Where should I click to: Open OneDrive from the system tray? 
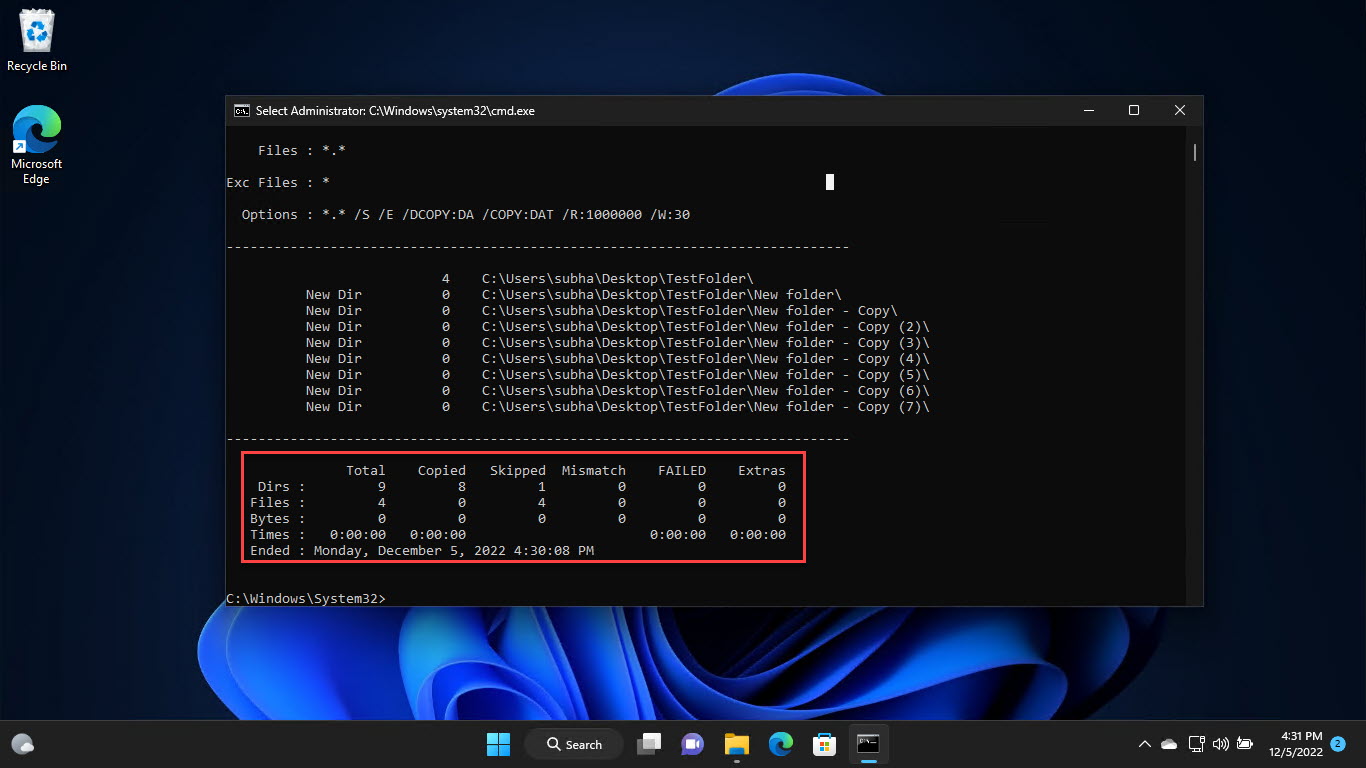(x=1168, y=744)
